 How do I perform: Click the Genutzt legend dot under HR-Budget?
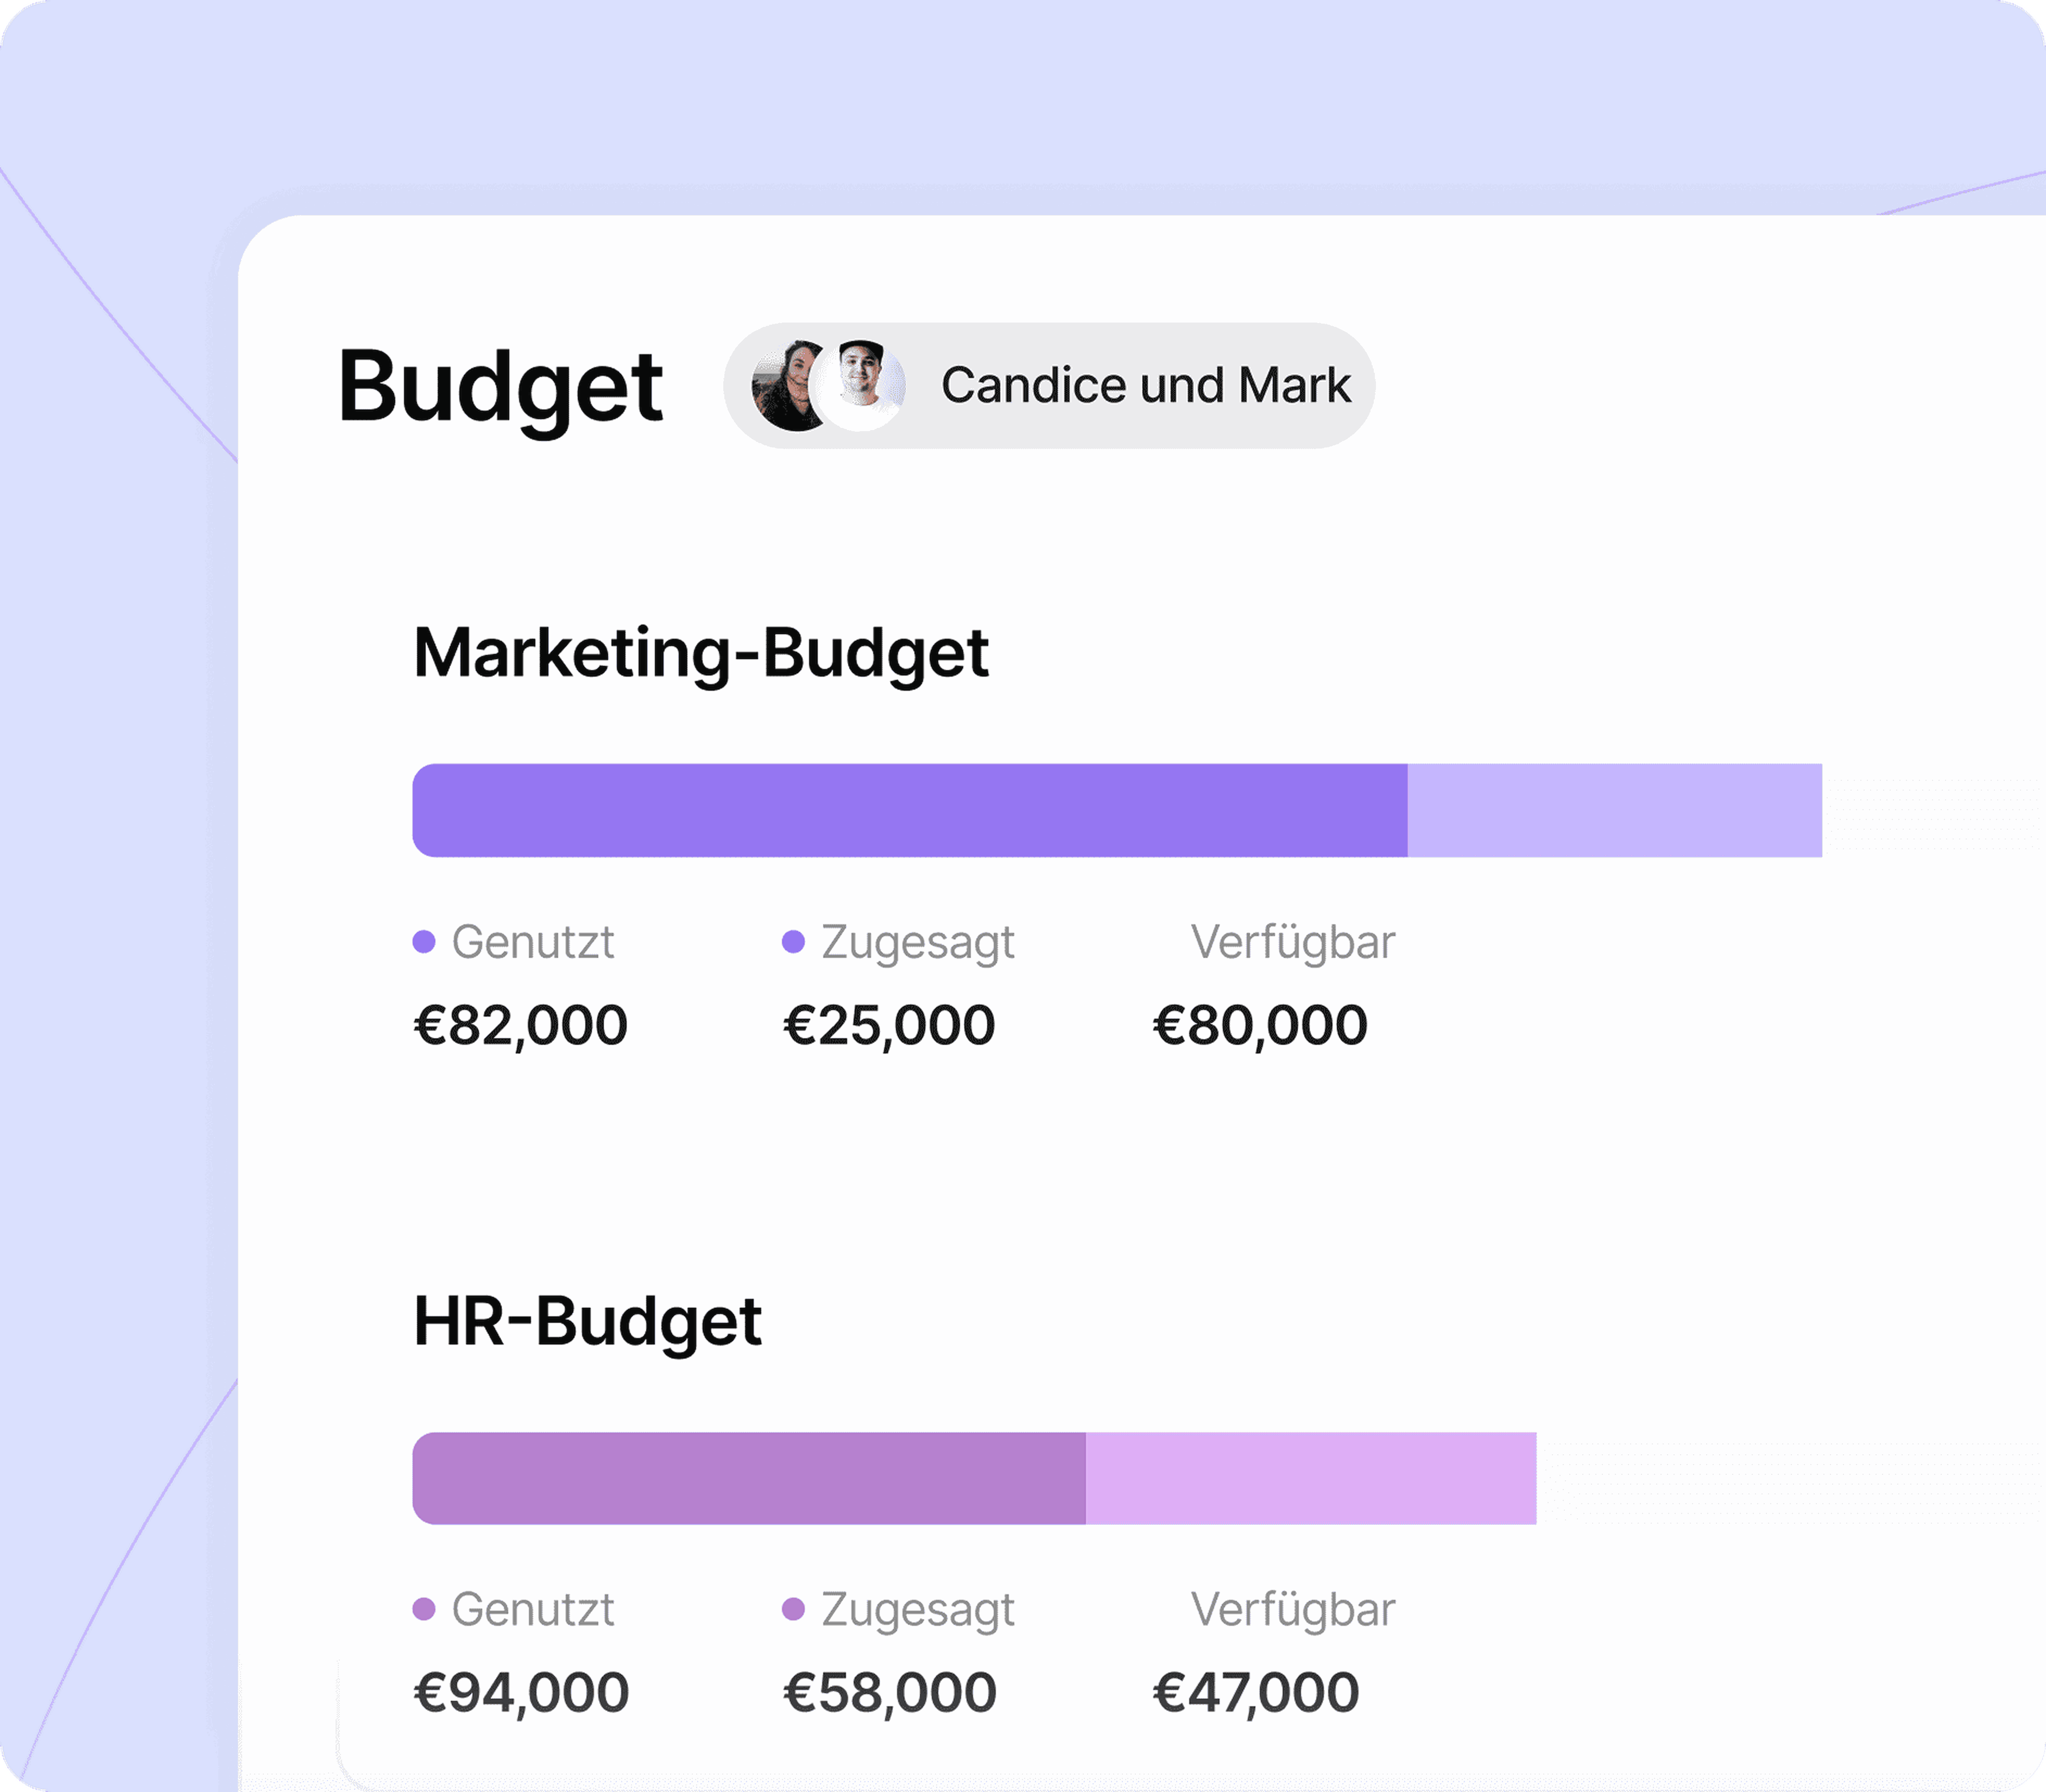[424, 1609]
